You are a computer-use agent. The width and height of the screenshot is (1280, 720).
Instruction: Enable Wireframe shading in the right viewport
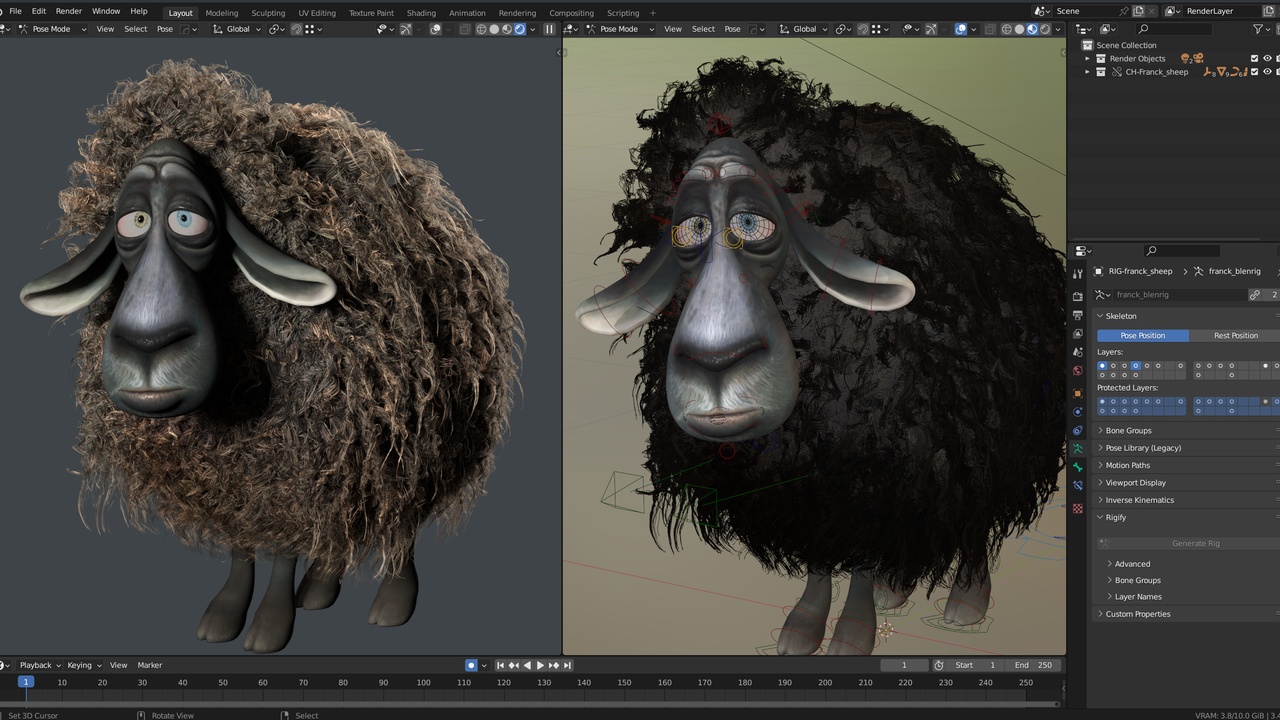click(1007, 29)
